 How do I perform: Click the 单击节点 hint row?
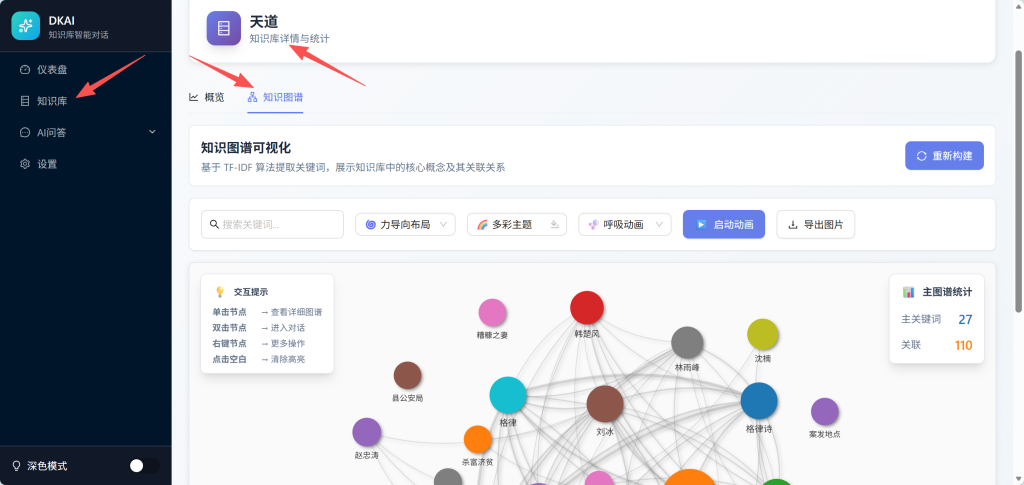pyautogui.click(x=267, y=312)
